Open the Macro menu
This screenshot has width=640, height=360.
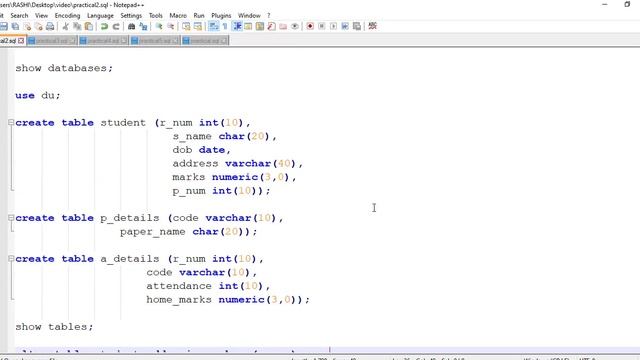point(178,16)
